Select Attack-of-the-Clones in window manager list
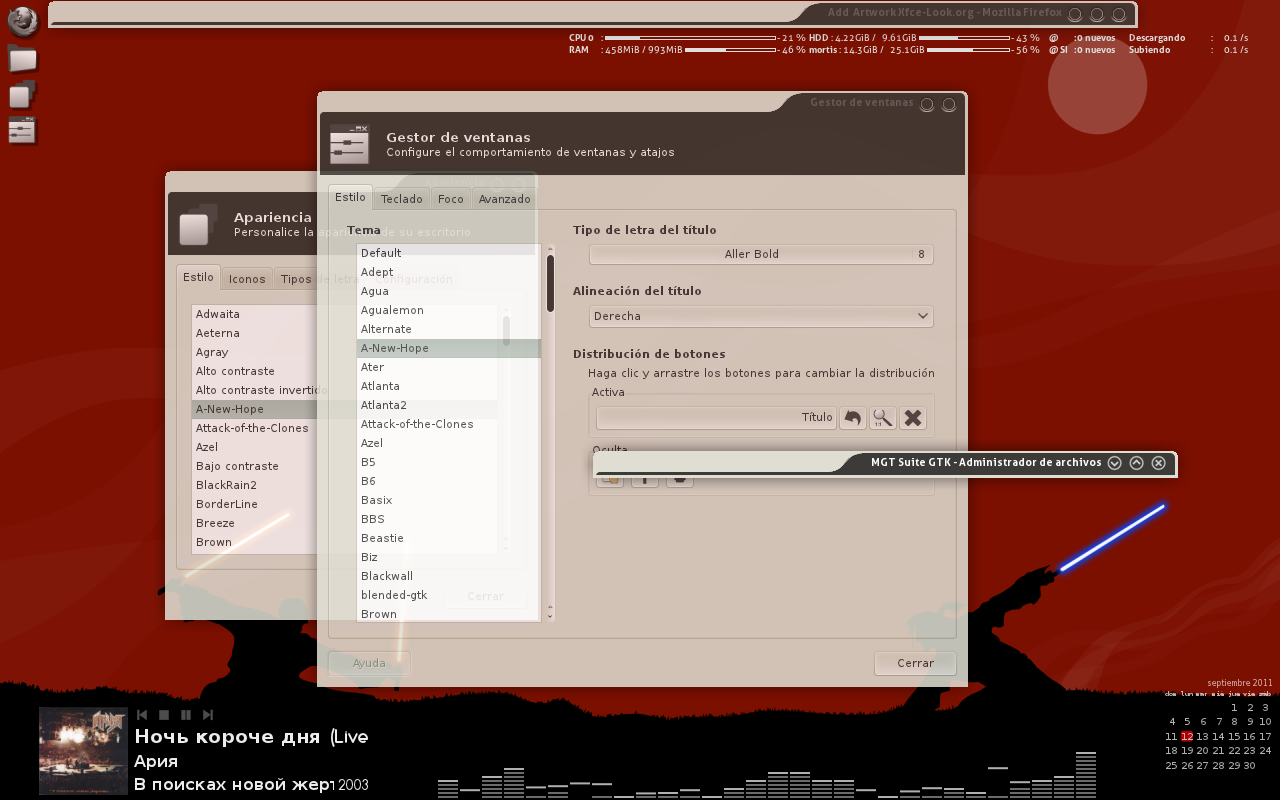1280x800 pixels. click(x=448, y=424)
